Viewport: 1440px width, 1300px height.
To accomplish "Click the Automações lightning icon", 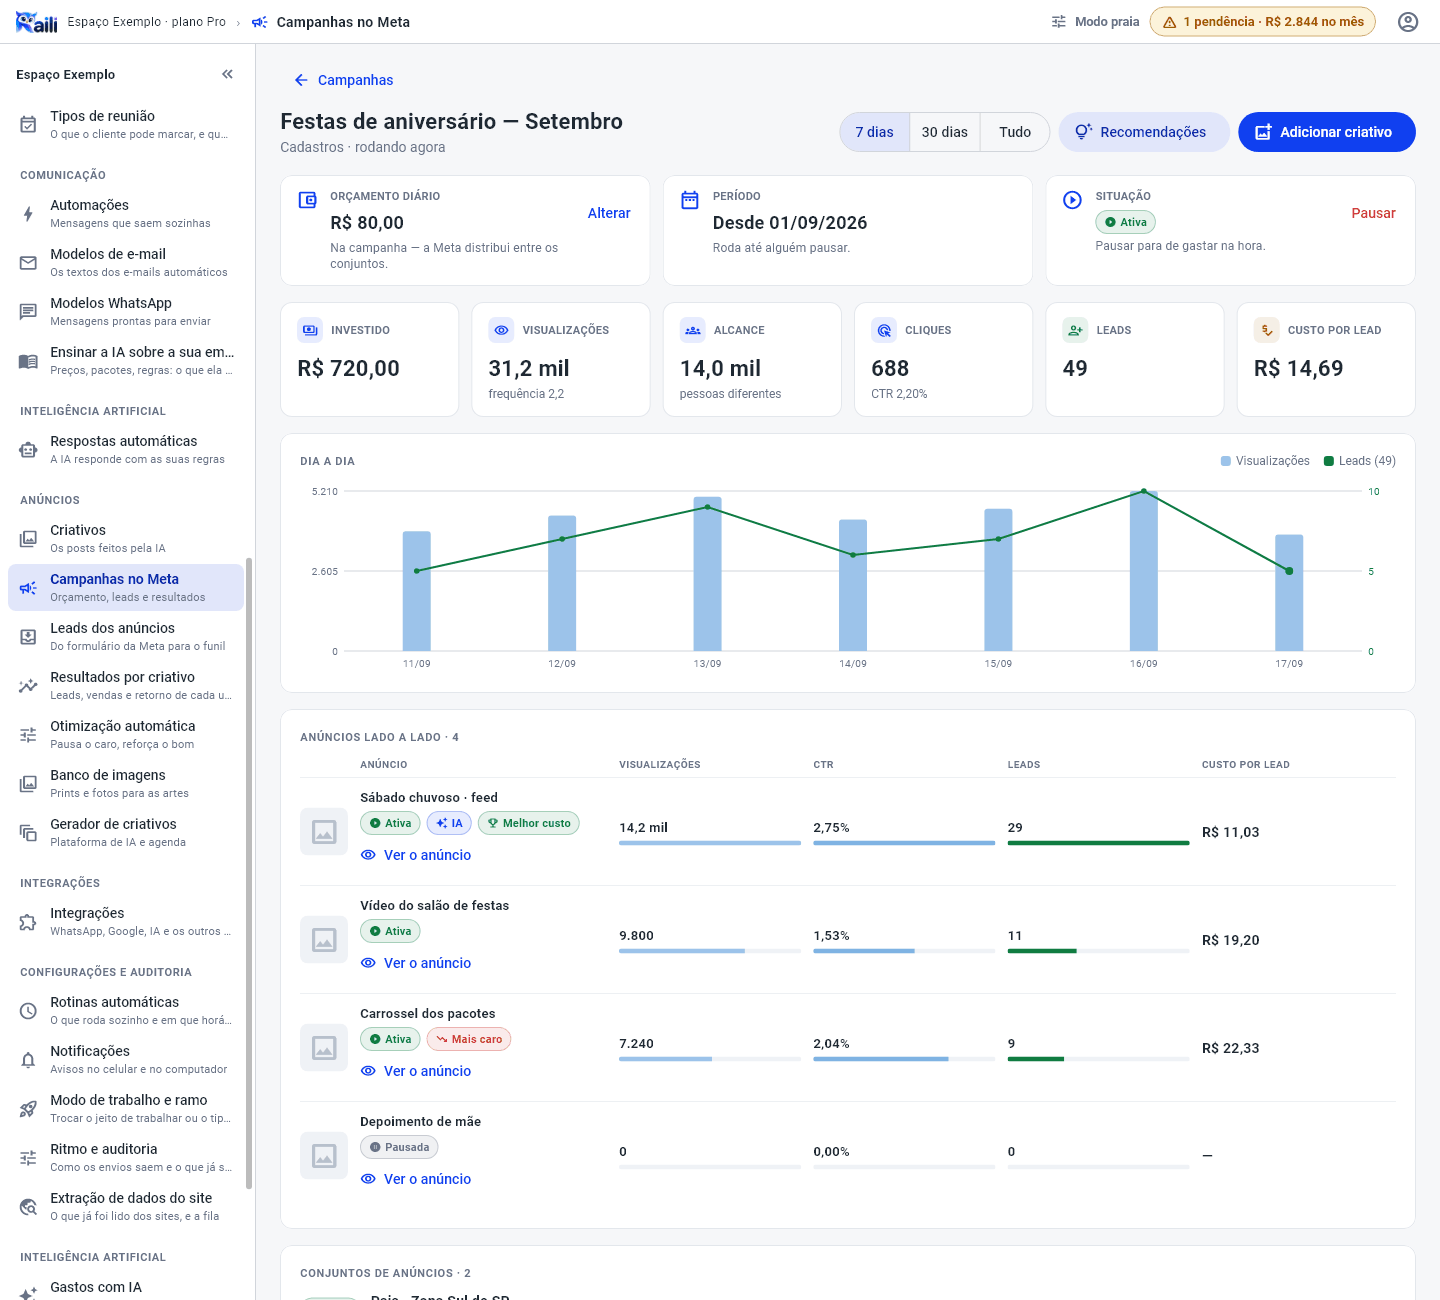I will pos(28,213).
